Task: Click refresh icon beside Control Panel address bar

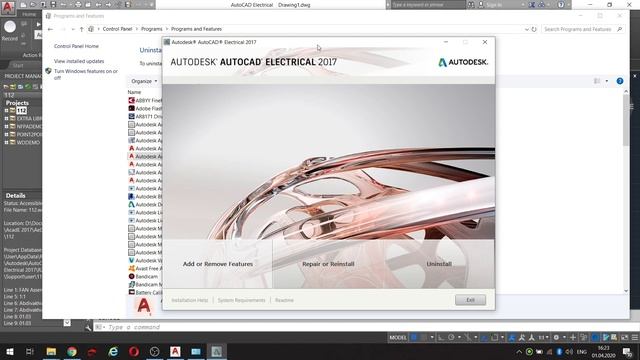Action: coord(534,29)
